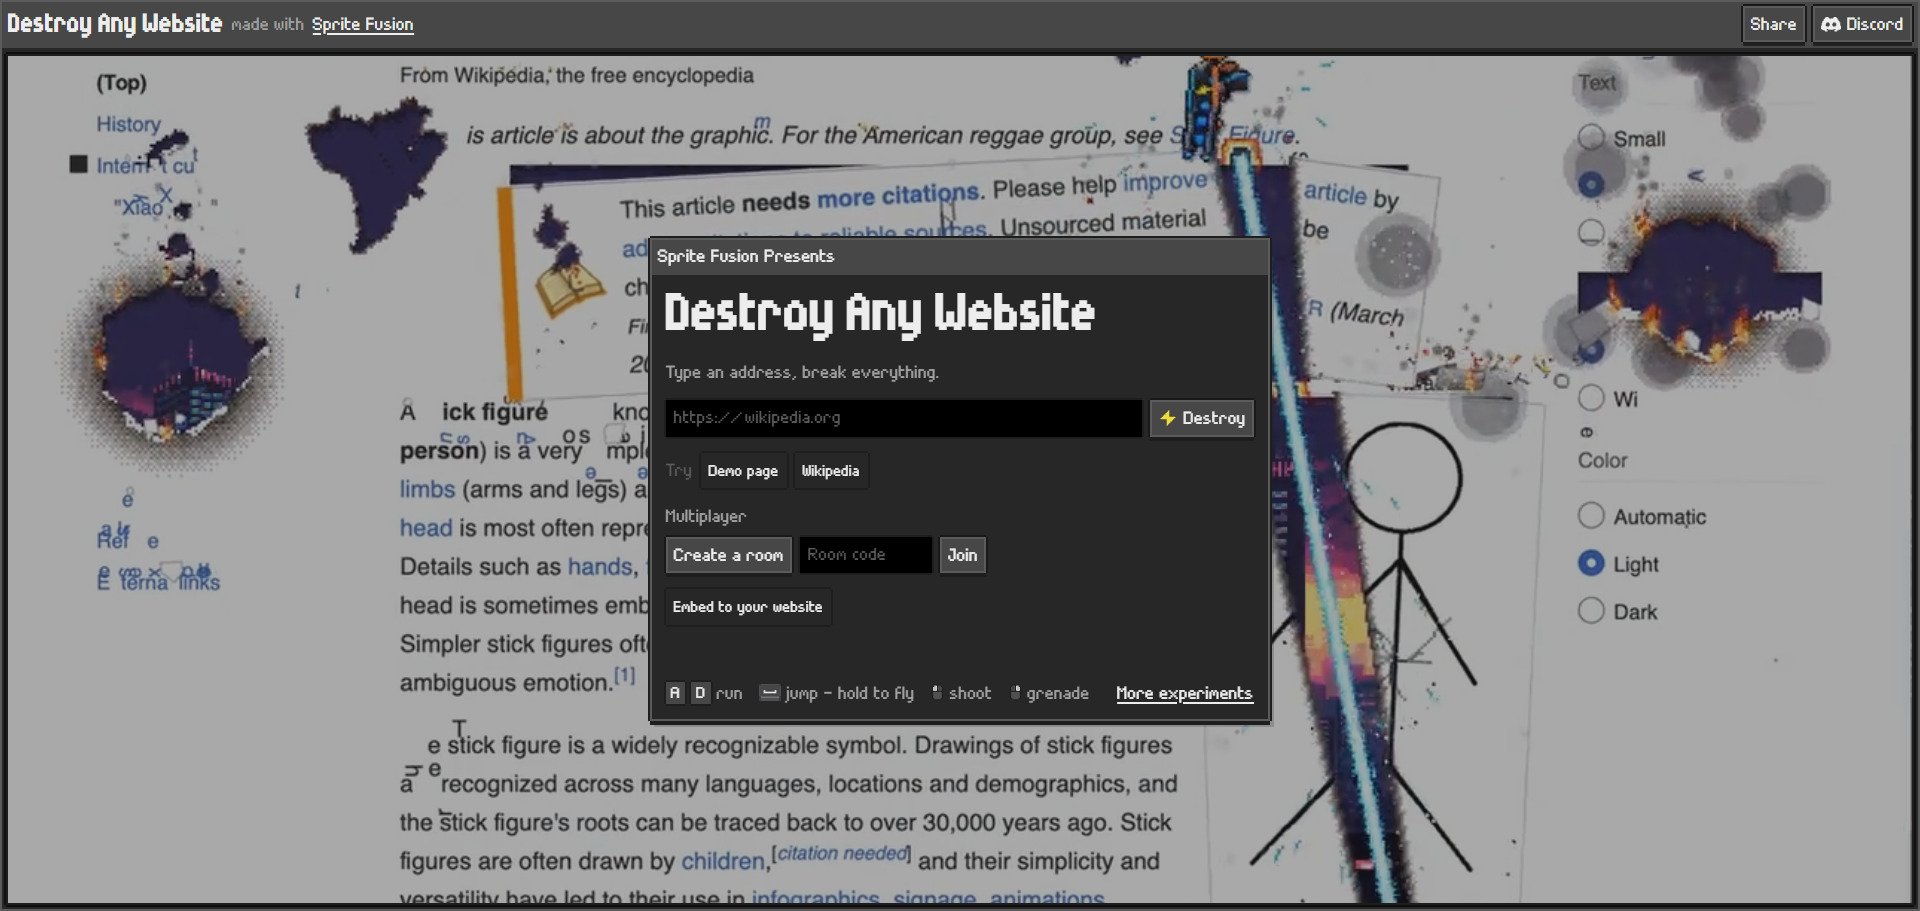Click the book icon in the citation notice
Image resolution: width=1920 pixels, height=911 pixels.
[x=569, y=288]
